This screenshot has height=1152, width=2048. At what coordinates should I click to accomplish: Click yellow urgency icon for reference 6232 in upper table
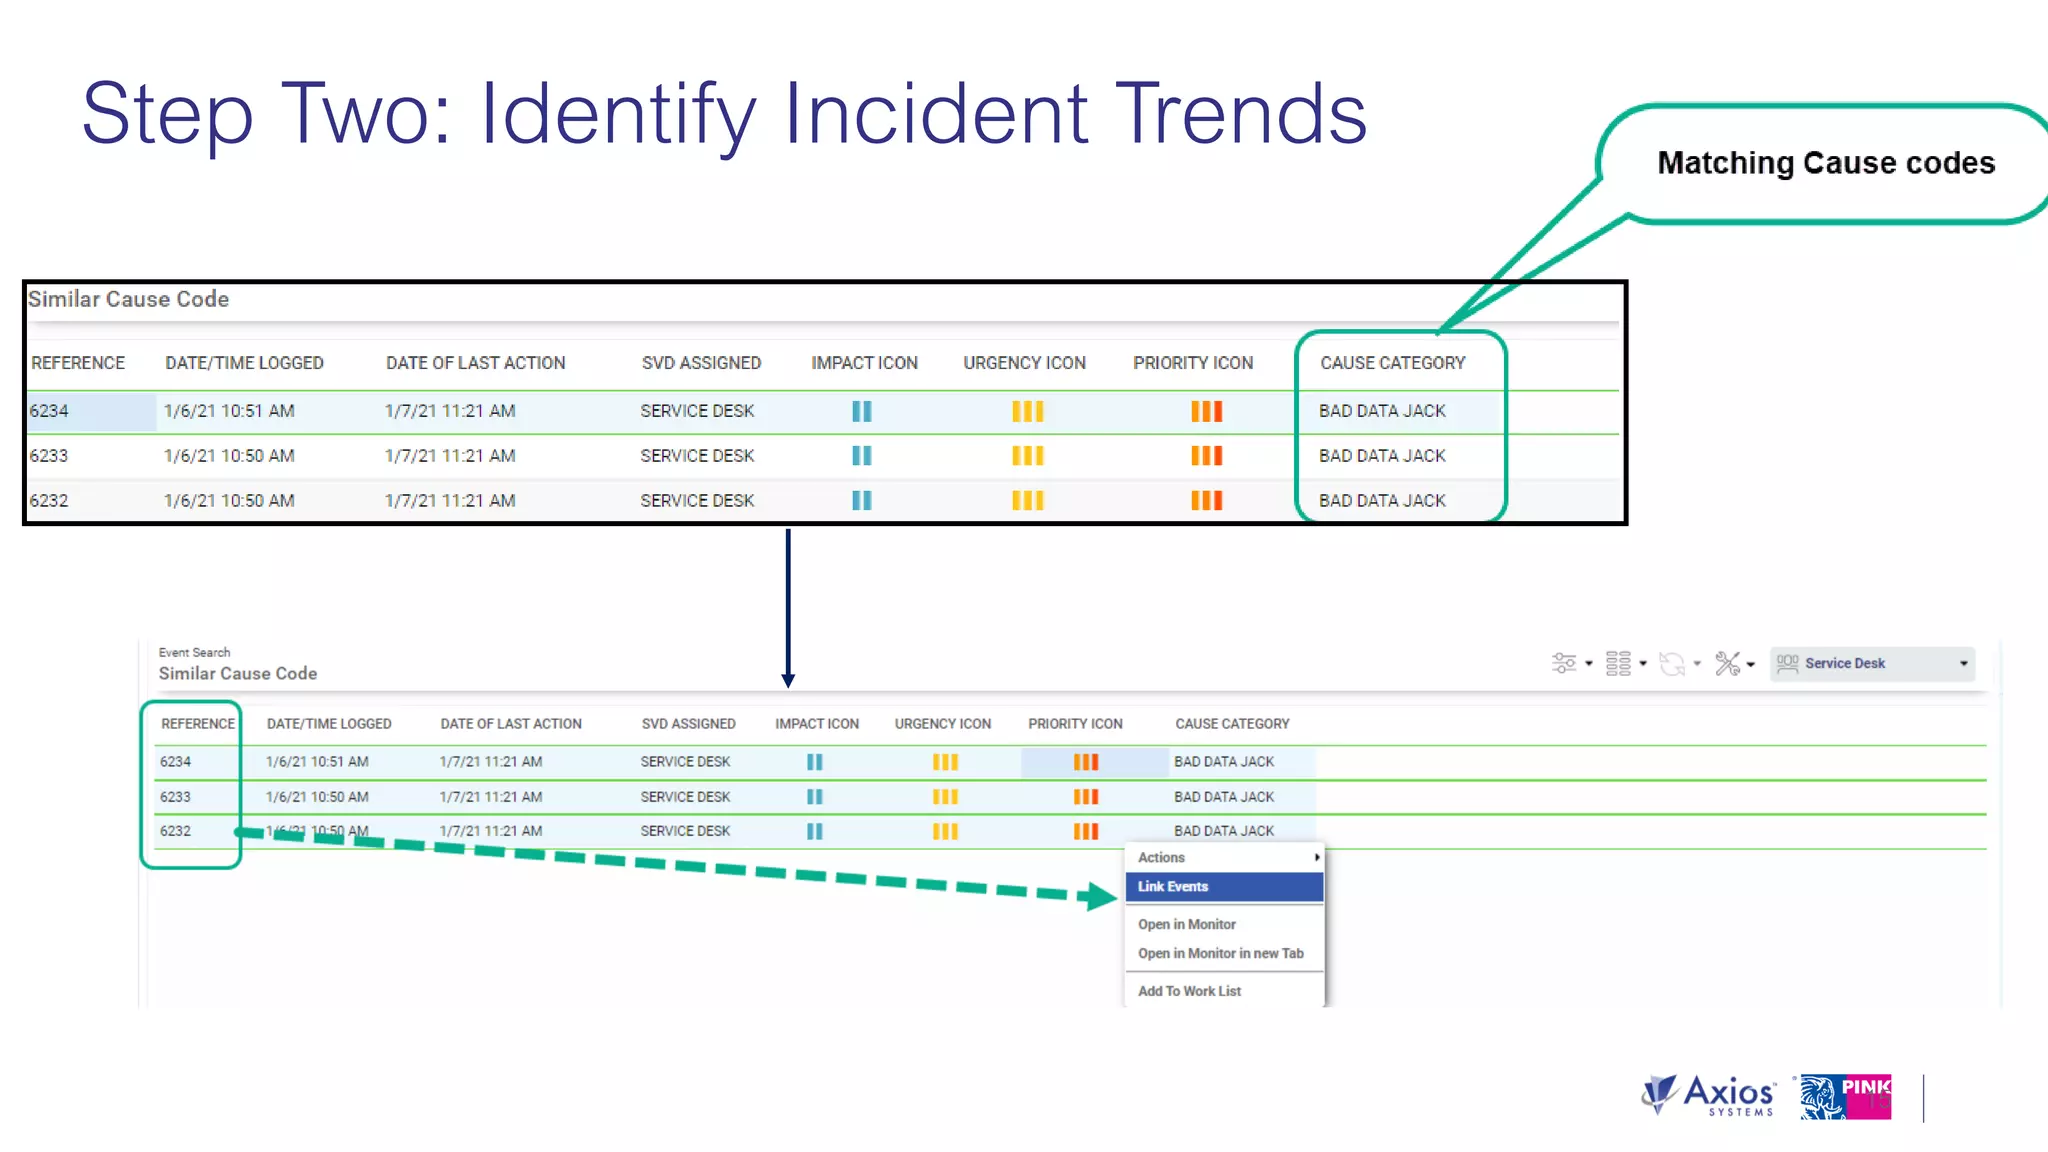pos(1027,500)
